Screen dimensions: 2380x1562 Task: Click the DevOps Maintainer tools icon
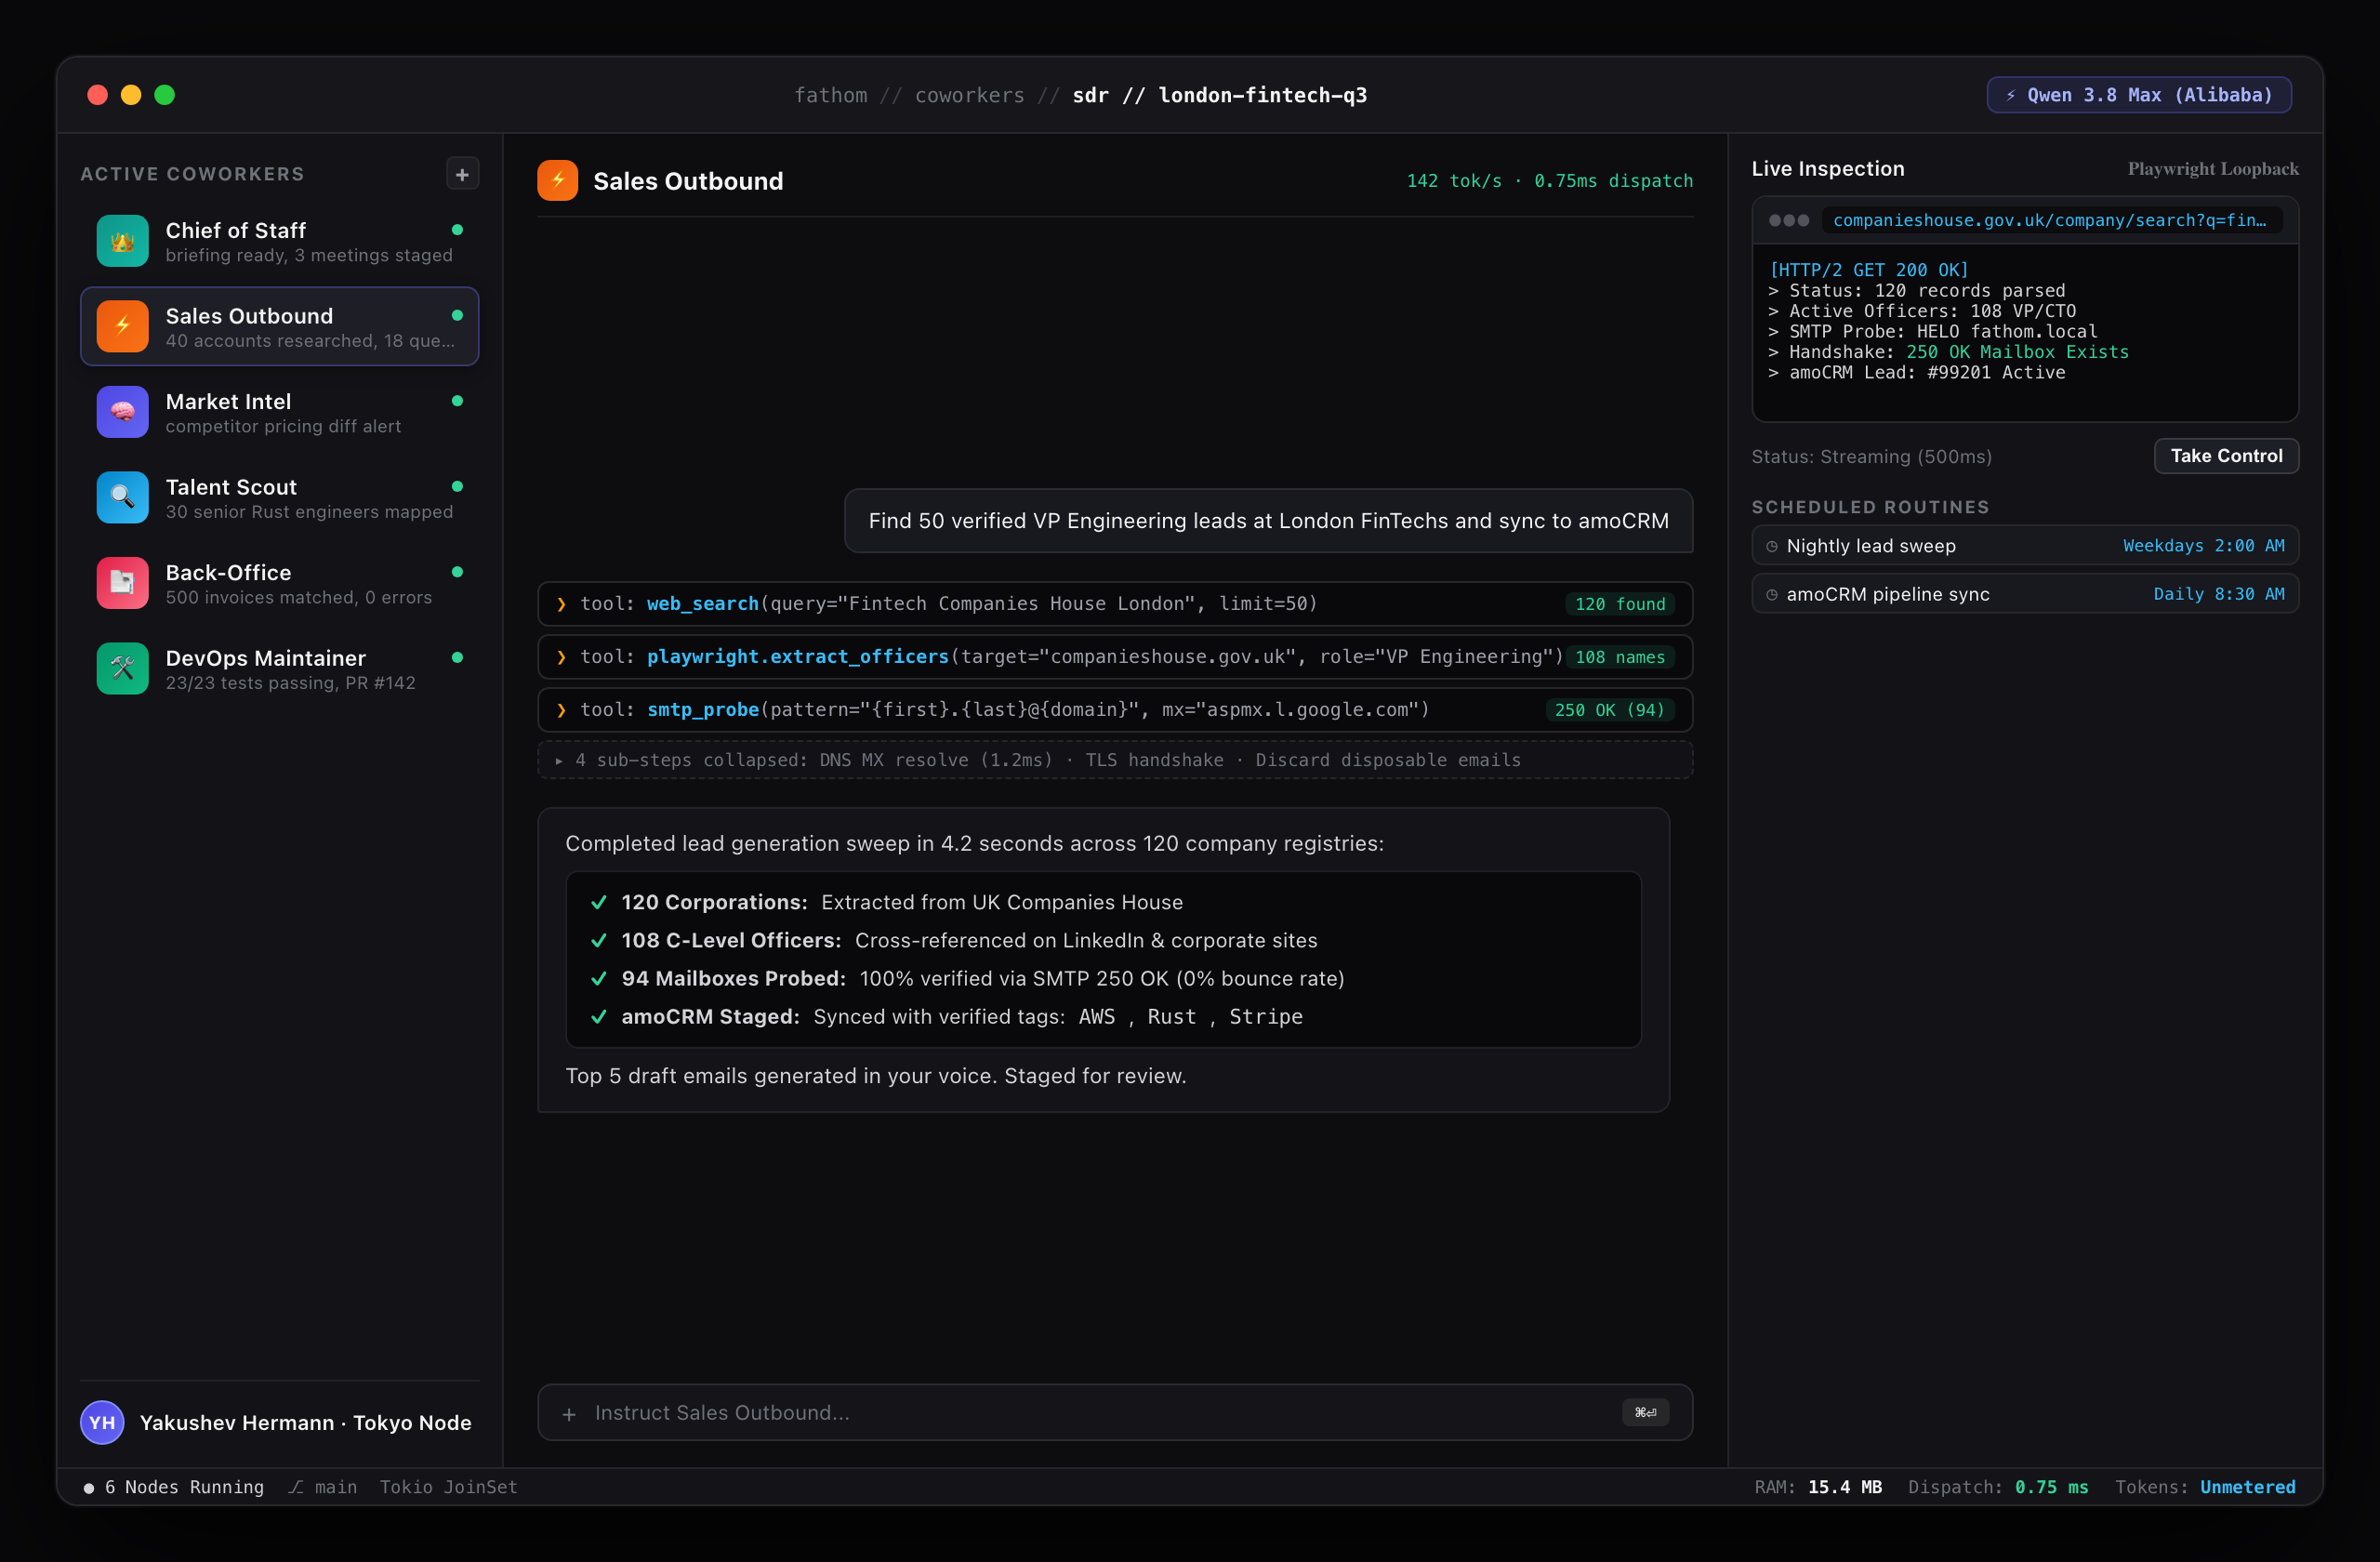122,668
